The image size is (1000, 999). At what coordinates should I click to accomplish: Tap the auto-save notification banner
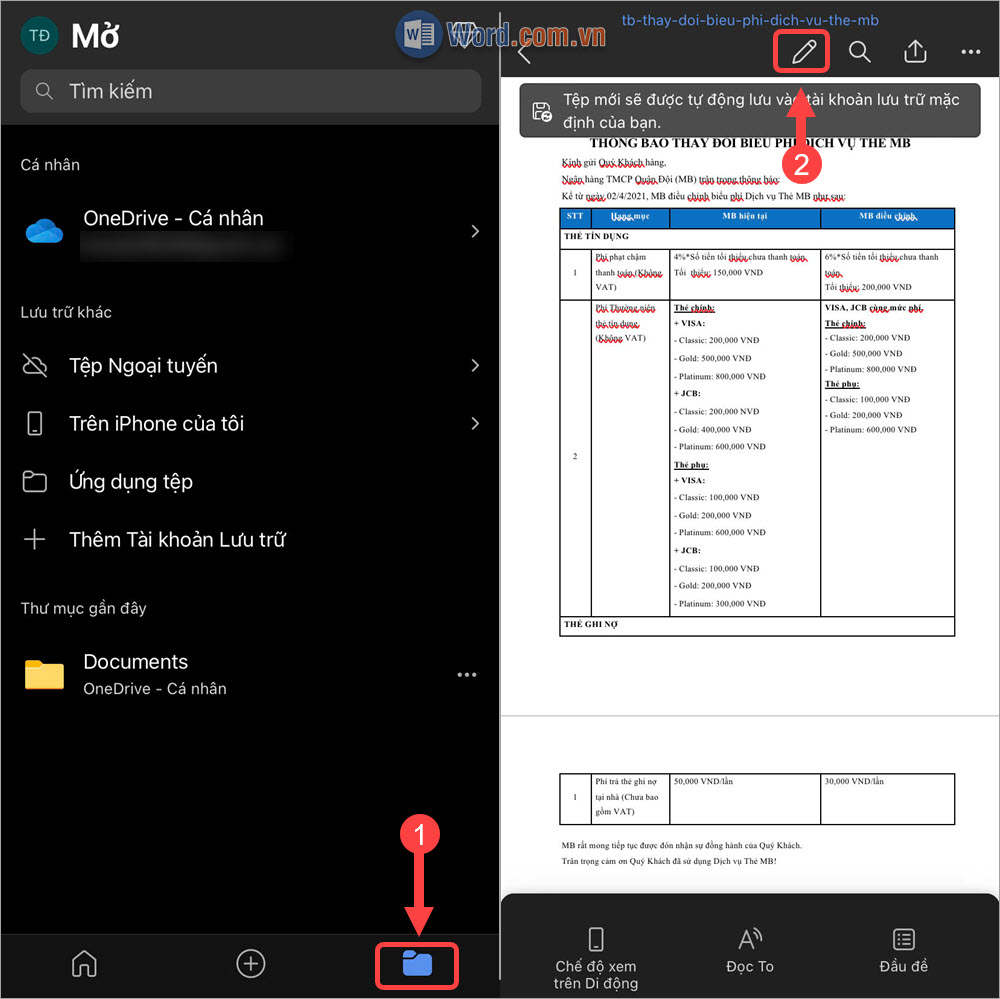coord(749,110)
